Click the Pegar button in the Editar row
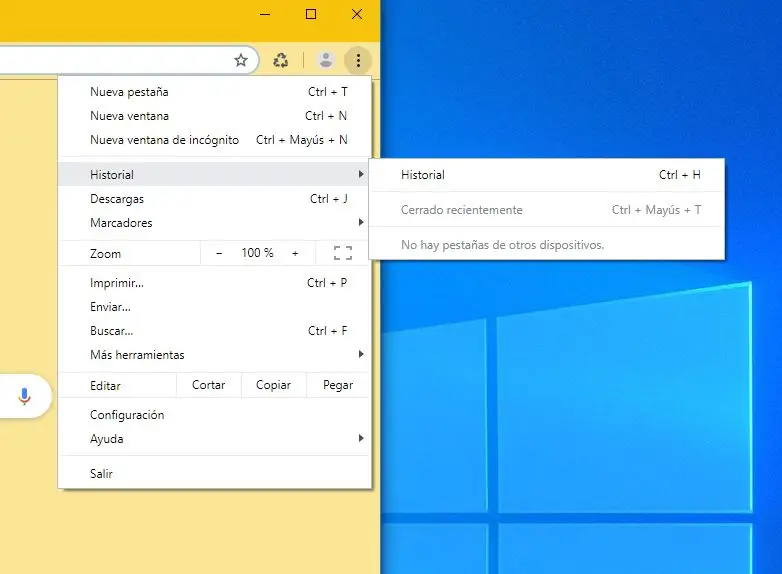Image resolution: width=782 pixels, height=574 pixels. coord(338,385)
